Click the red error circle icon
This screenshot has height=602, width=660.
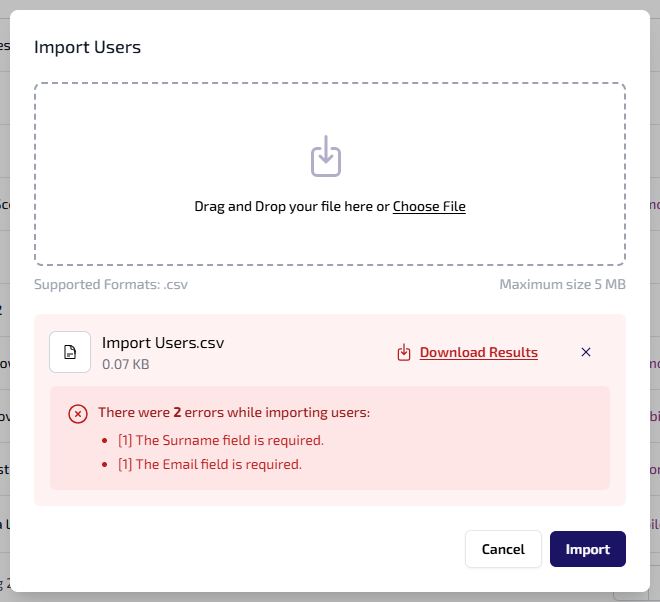(77, 413)
